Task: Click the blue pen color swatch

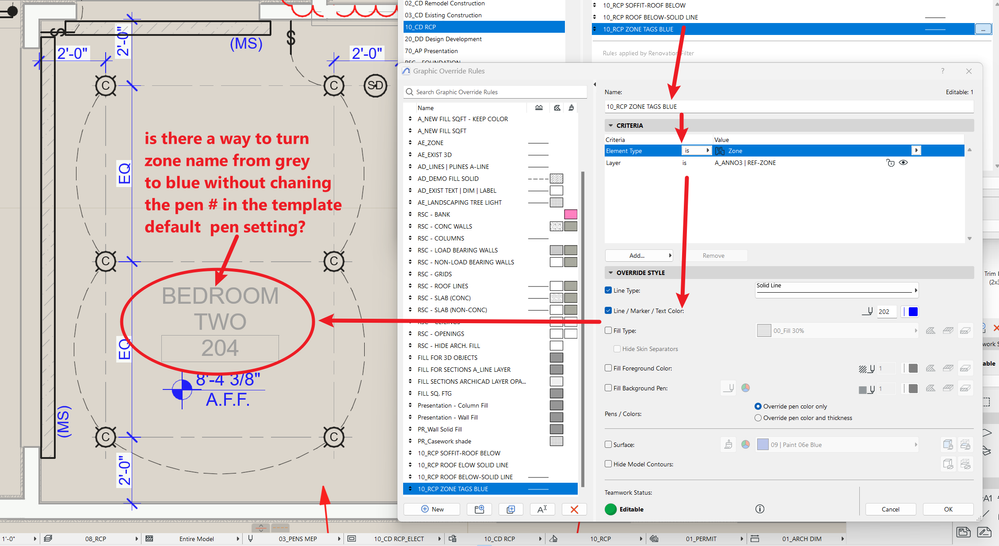Action: [913, 312]
